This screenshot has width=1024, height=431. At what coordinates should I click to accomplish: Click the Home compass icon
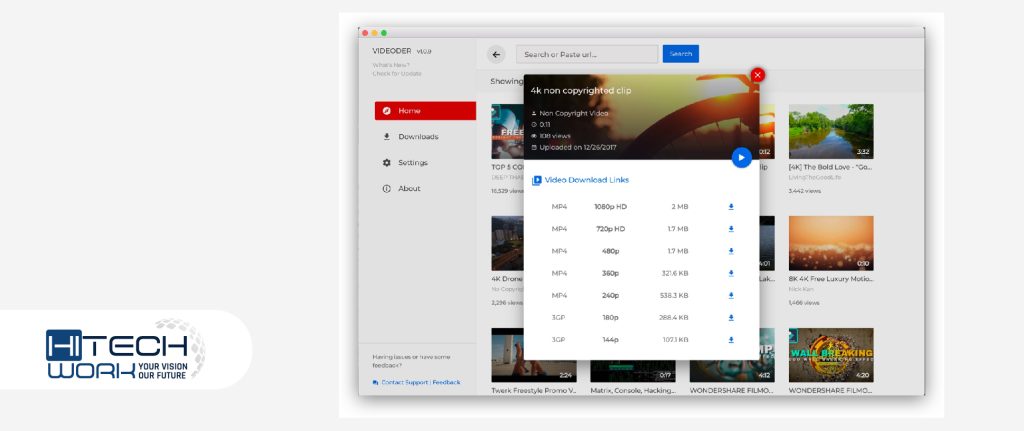coord(387,111)
